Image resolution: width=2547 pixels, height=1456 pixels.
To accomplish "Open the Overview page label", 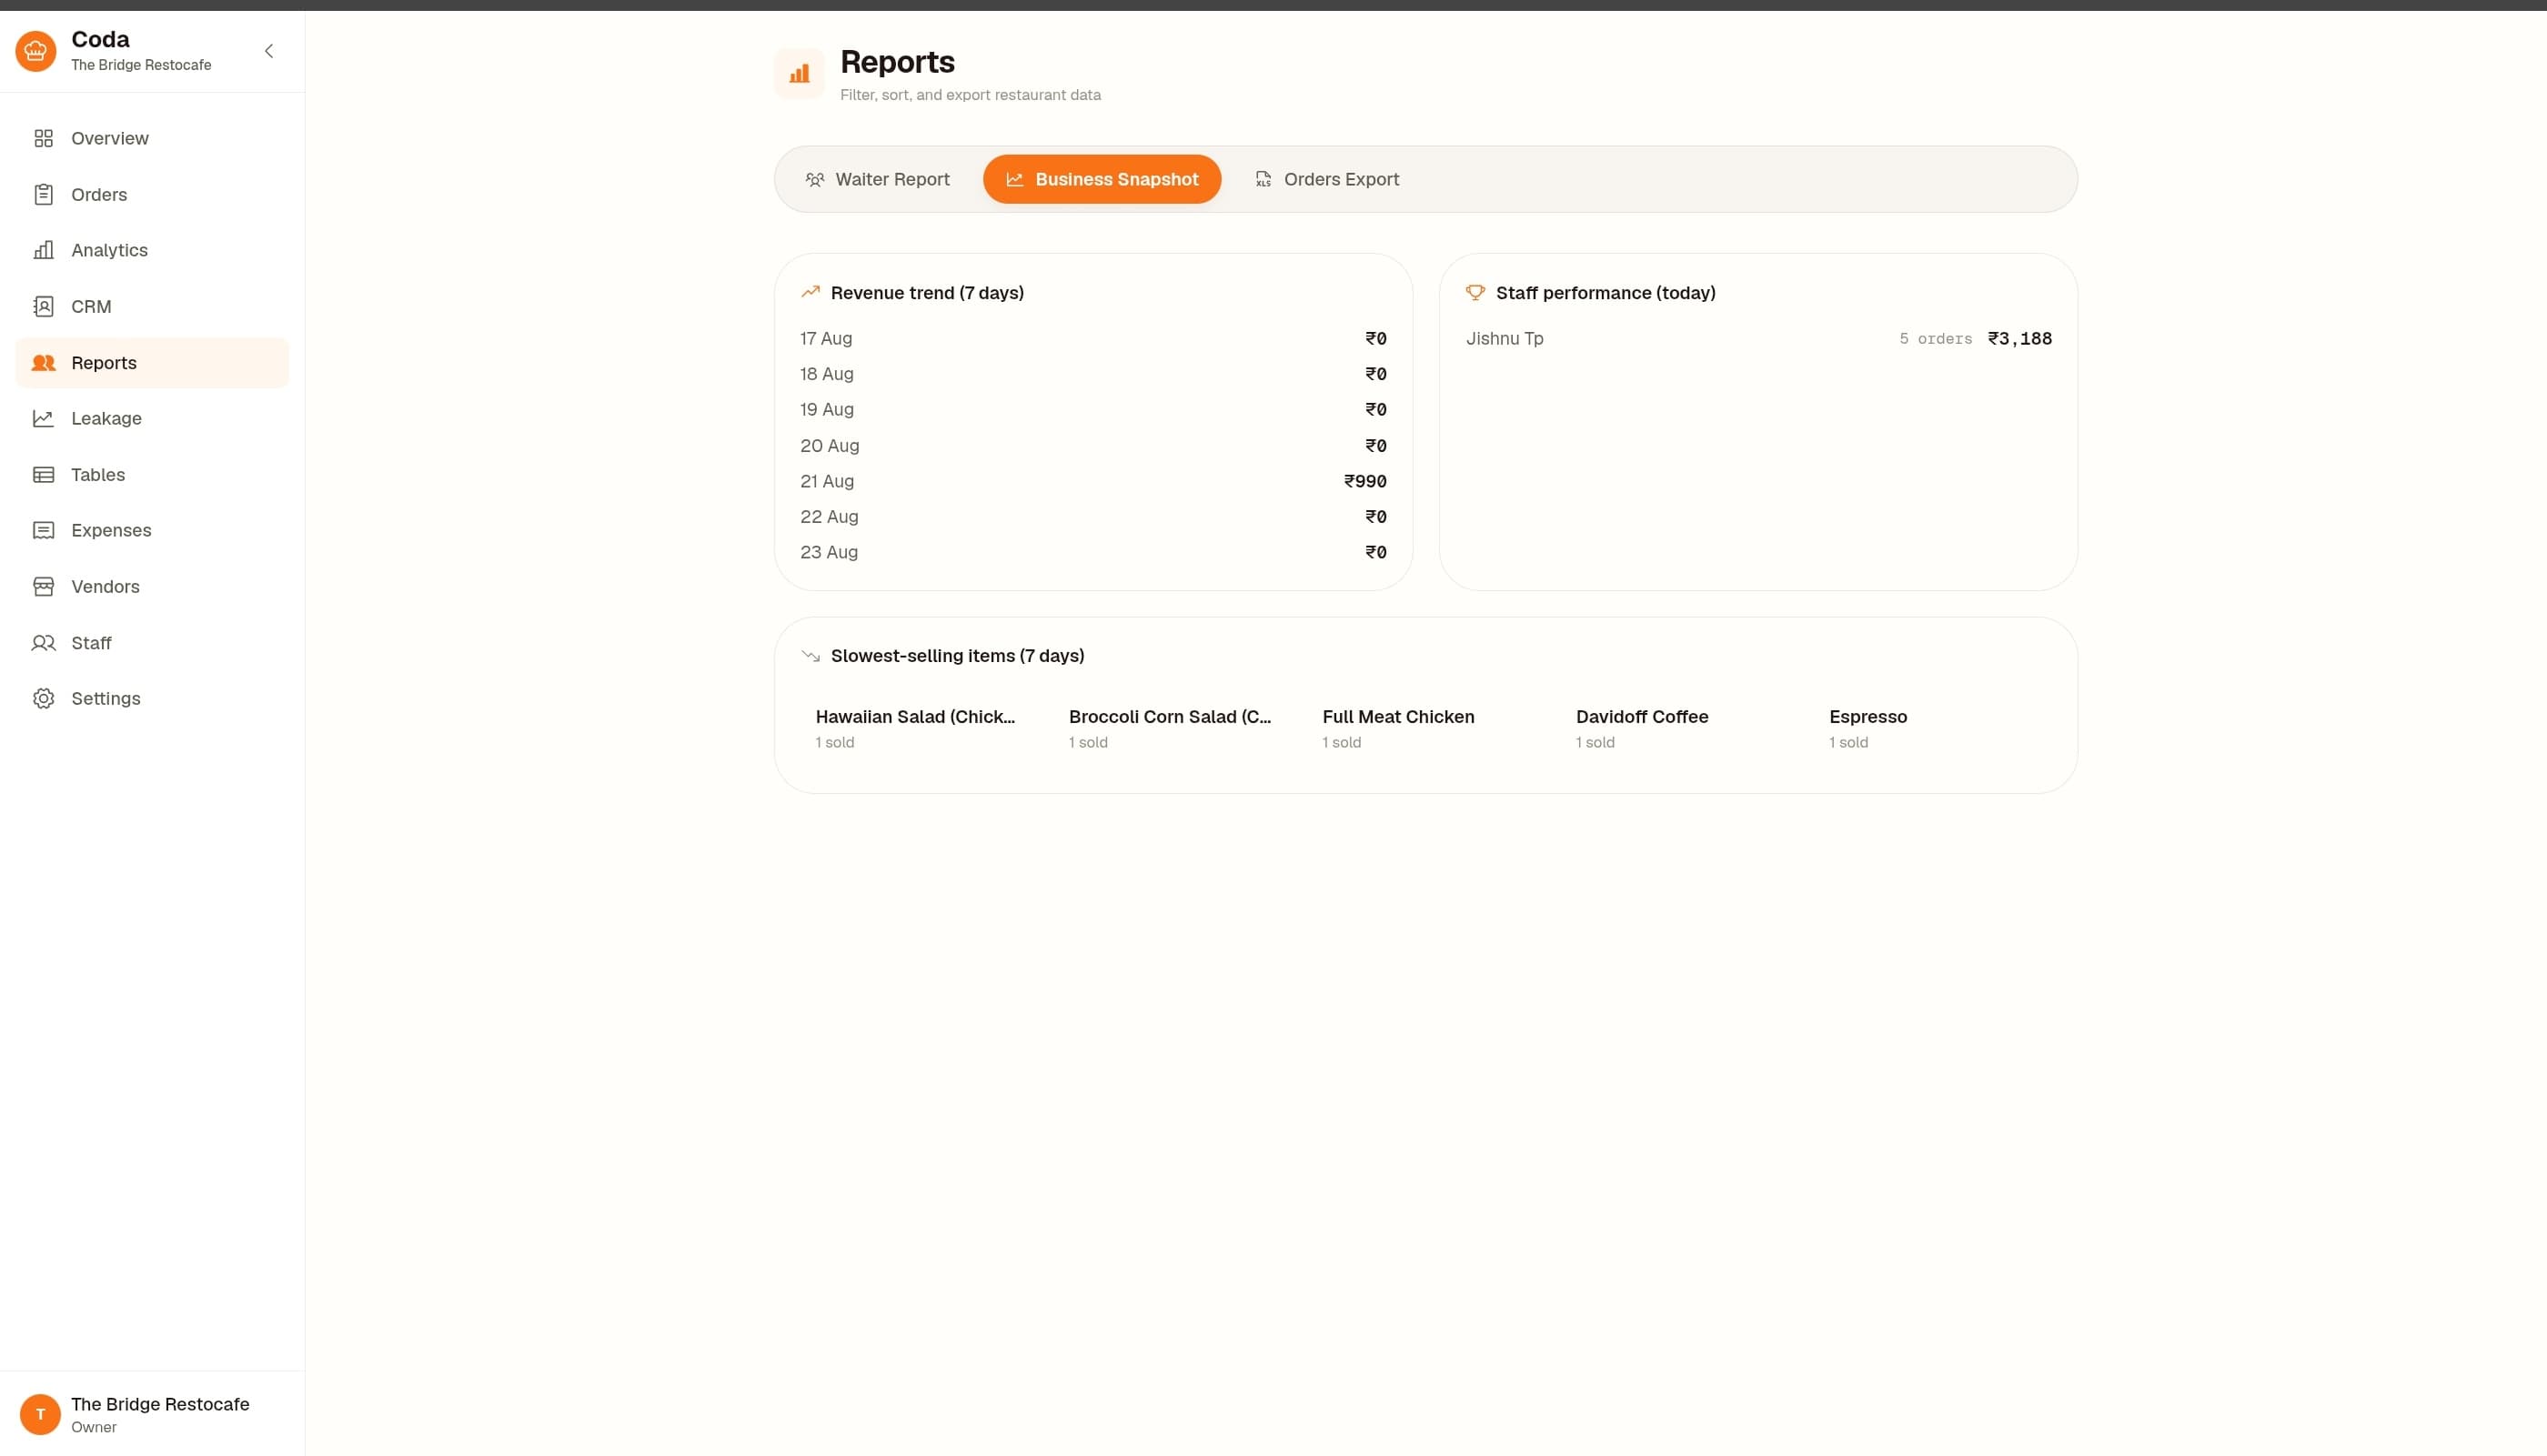I will (x=110, y=138).
